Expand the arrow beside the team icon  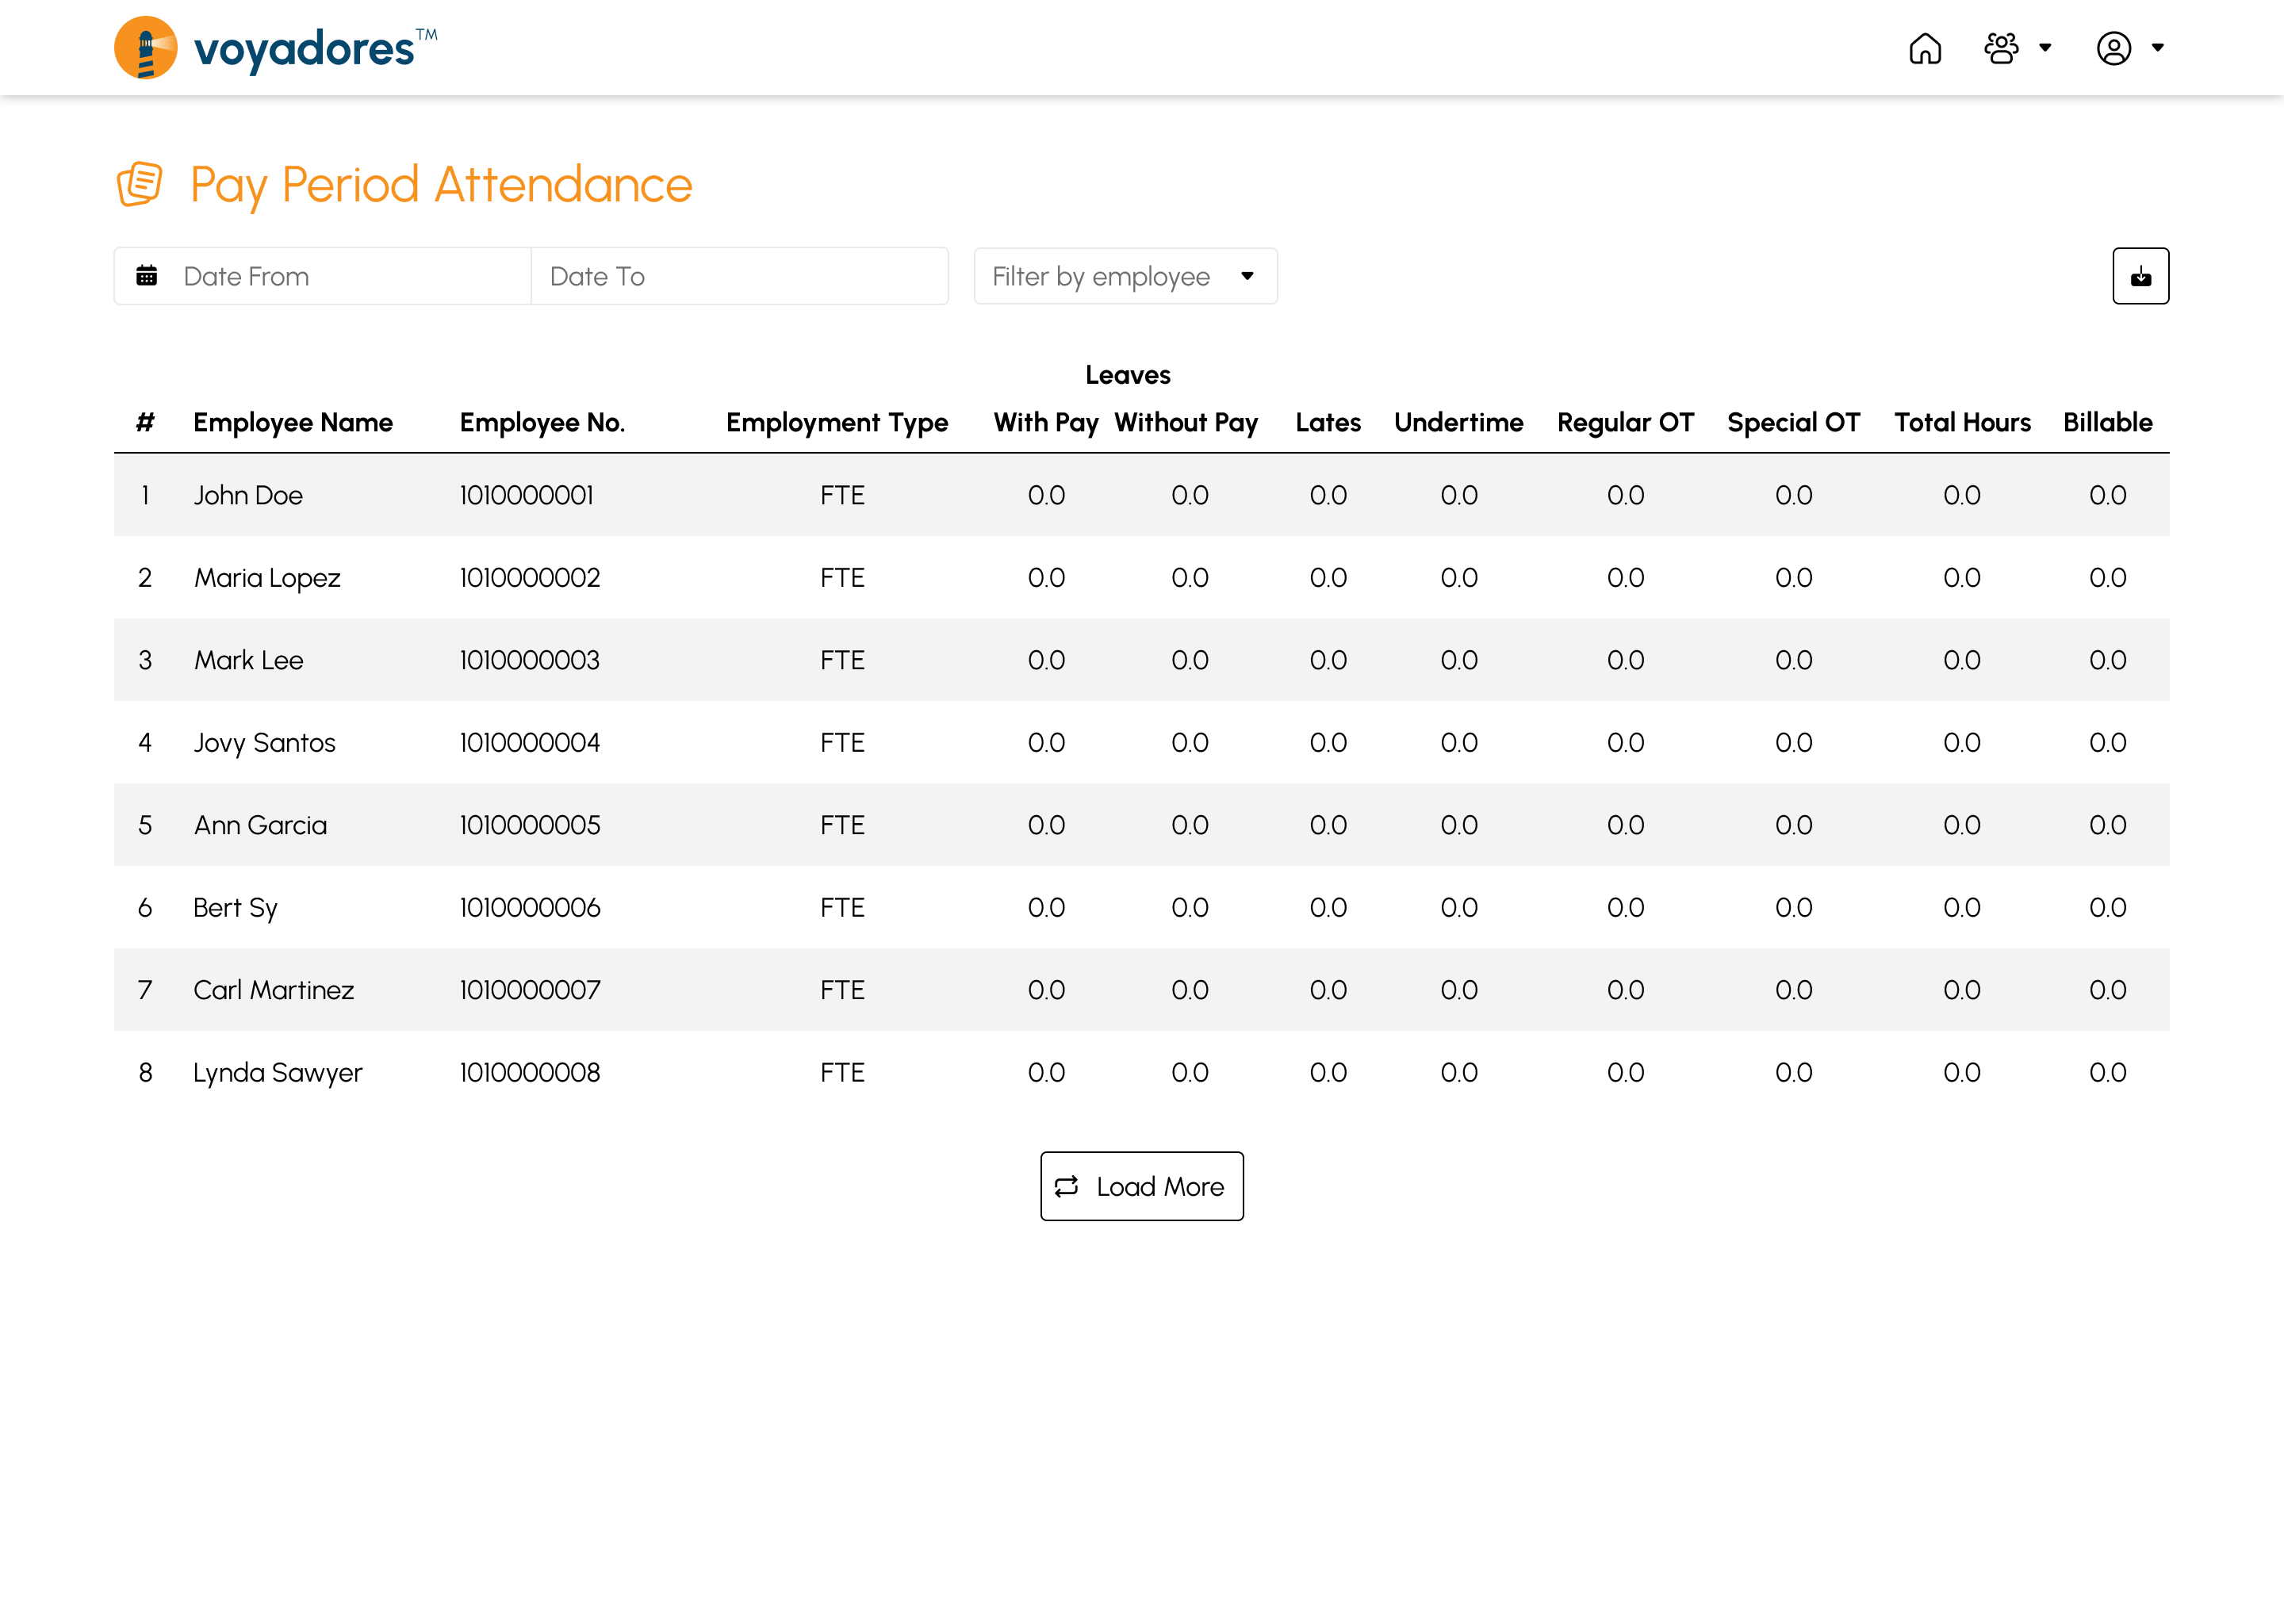click(x=2045, y=48)
